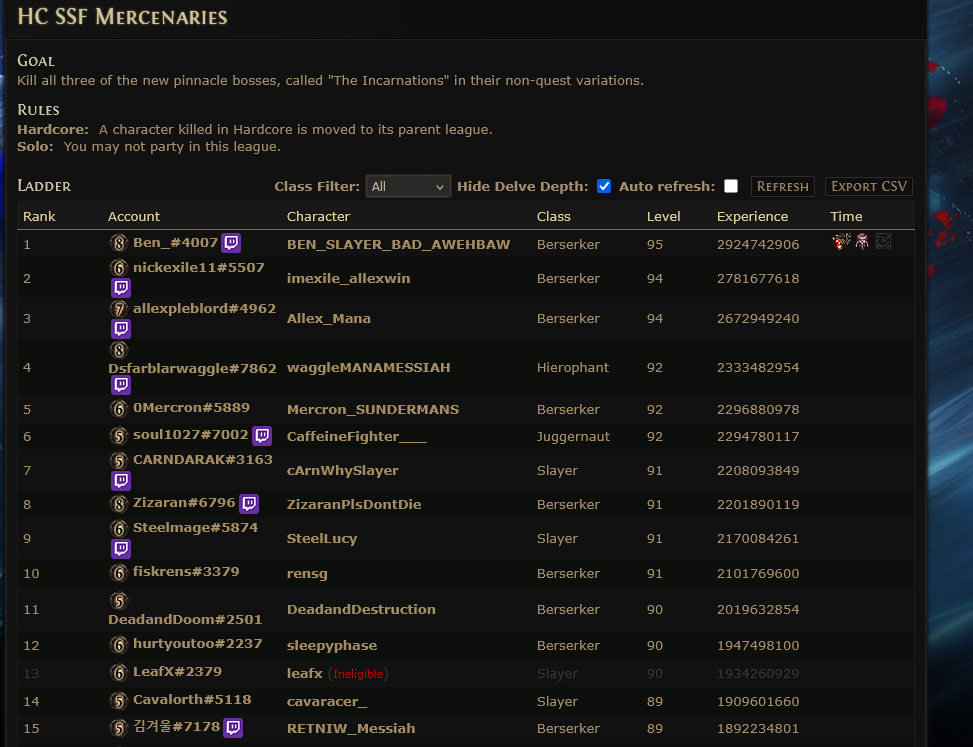Open nickexile11#5507's Twitch stream icon
973x747 pixels.
click(120, 288)
